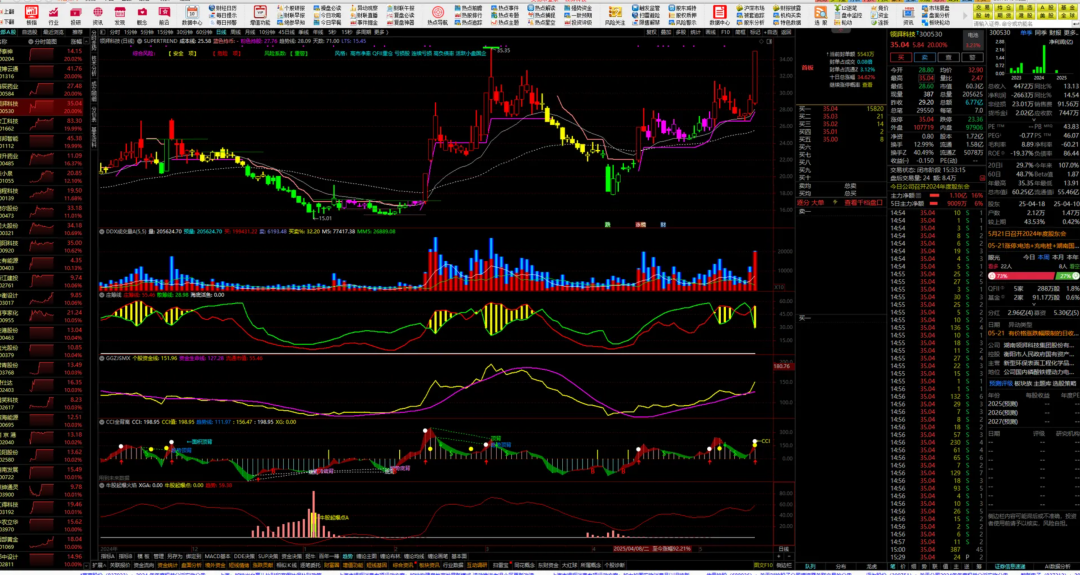The image size is (1080, 575).
Task: Select the 自选股 watchlist tab
Action: pyautogui.click(x=29, y=32)
